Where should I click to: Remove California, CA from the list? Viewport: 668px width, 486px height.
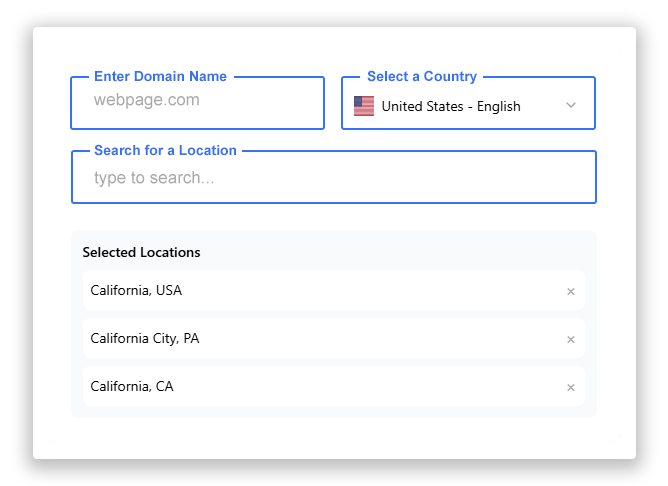[x=570, y=388]
